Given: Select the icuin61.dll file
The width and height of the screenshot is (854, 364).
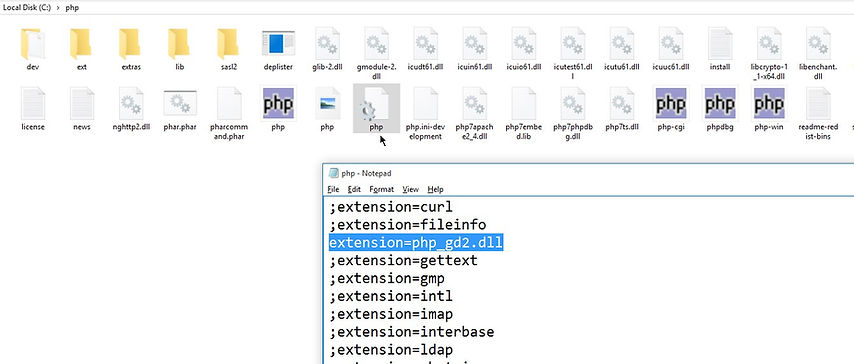Looking at the screenshot, I should click(474, 50).
